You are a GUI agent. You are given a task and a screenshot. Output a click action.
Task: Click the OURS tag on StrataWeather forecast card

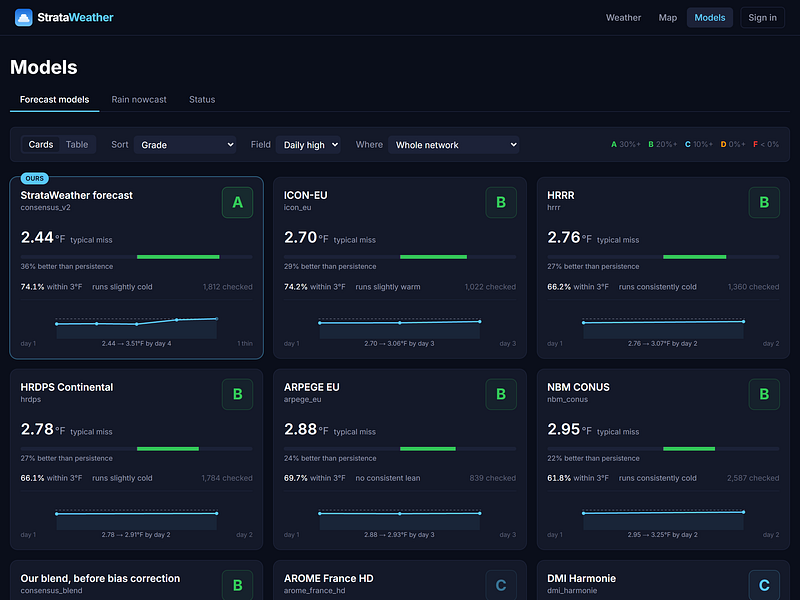coord(35,178)
